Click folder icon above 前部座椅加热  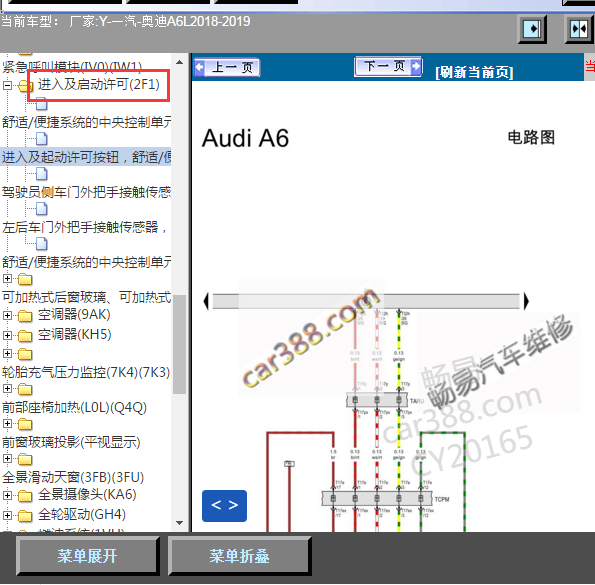click(x=25, y=389)
